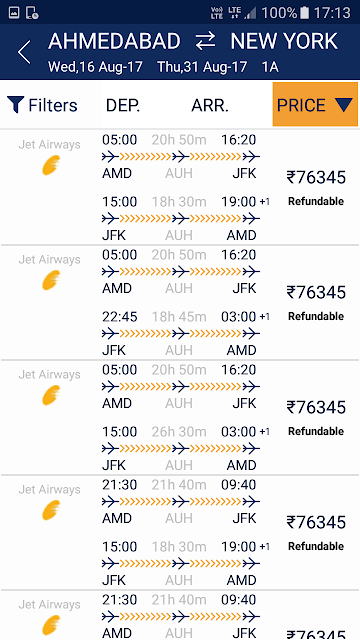Sort flights by ARR. time
Viewport: 360px width, 640px height.
[x=210, y=105]
